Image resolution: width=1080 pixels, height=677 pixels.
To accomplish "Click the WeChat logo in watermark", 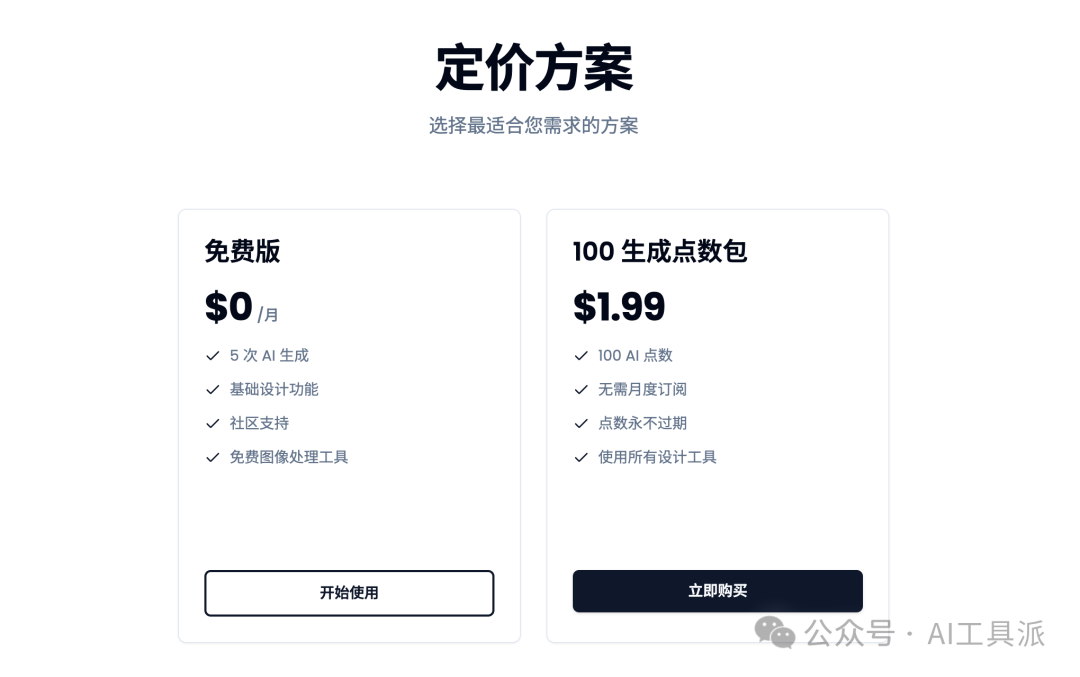I will point(775,632).
